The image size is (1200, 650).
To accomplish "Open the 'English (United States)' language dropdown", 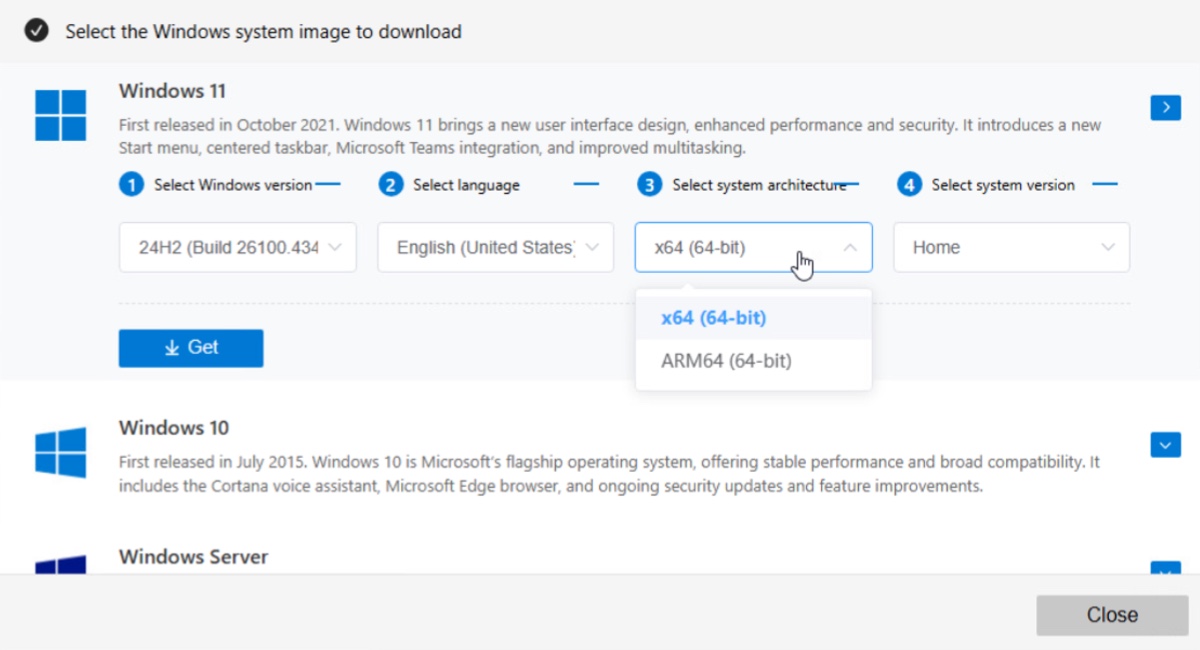I will coord(495,247).
